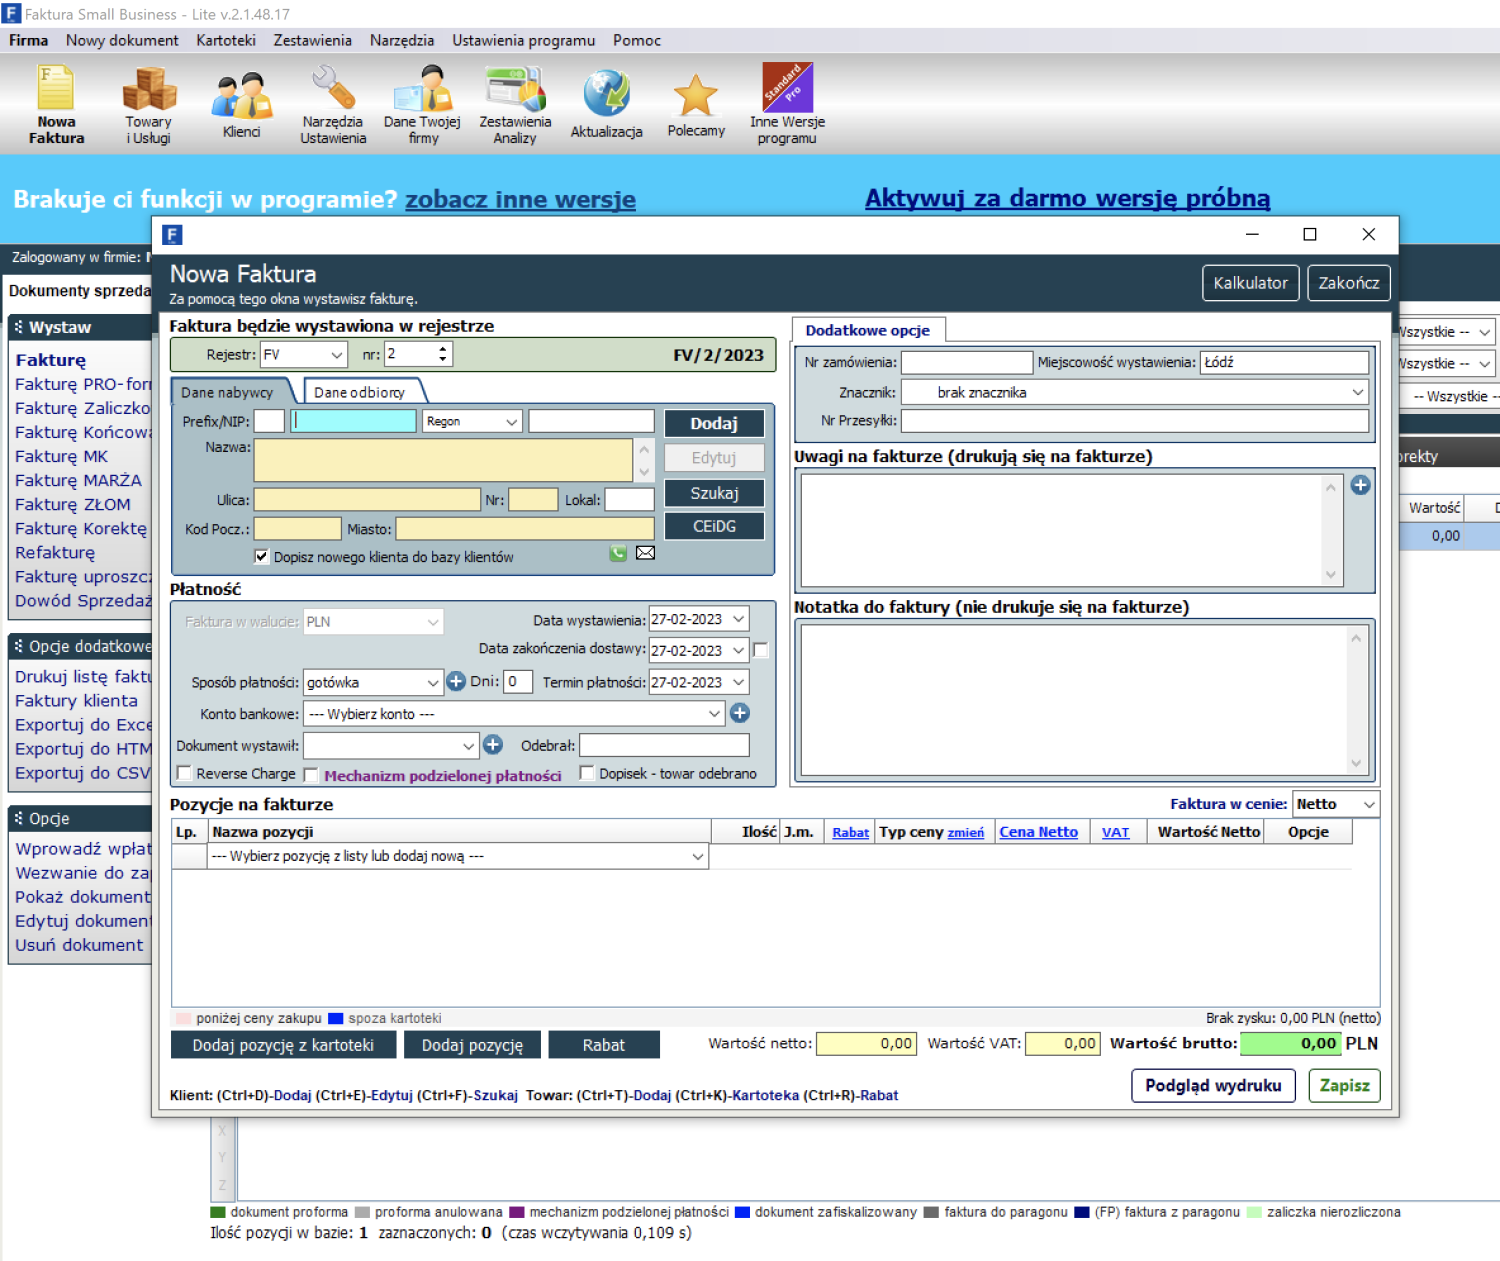The image size is (1500, 1261).
Task: Open Dane Twojej firmy toolbar icon
Action: [422, 104]
